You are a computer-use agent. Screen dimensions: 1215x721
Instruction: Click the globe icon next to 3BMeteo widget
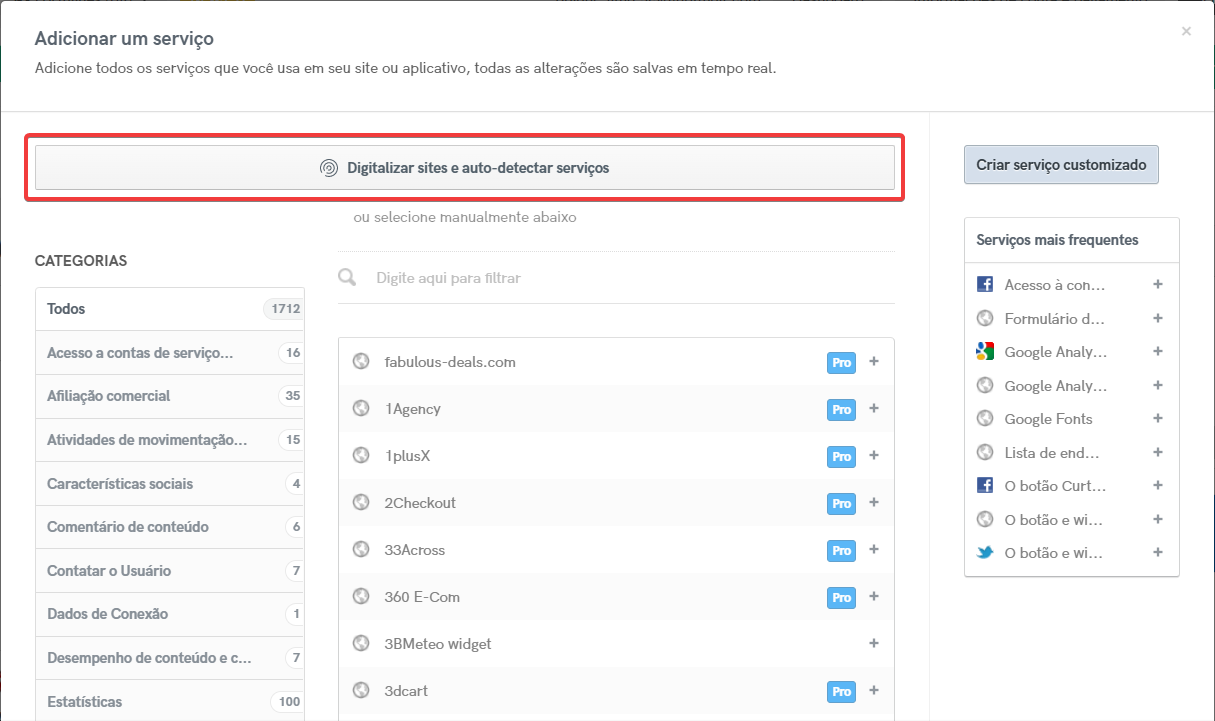360,644
